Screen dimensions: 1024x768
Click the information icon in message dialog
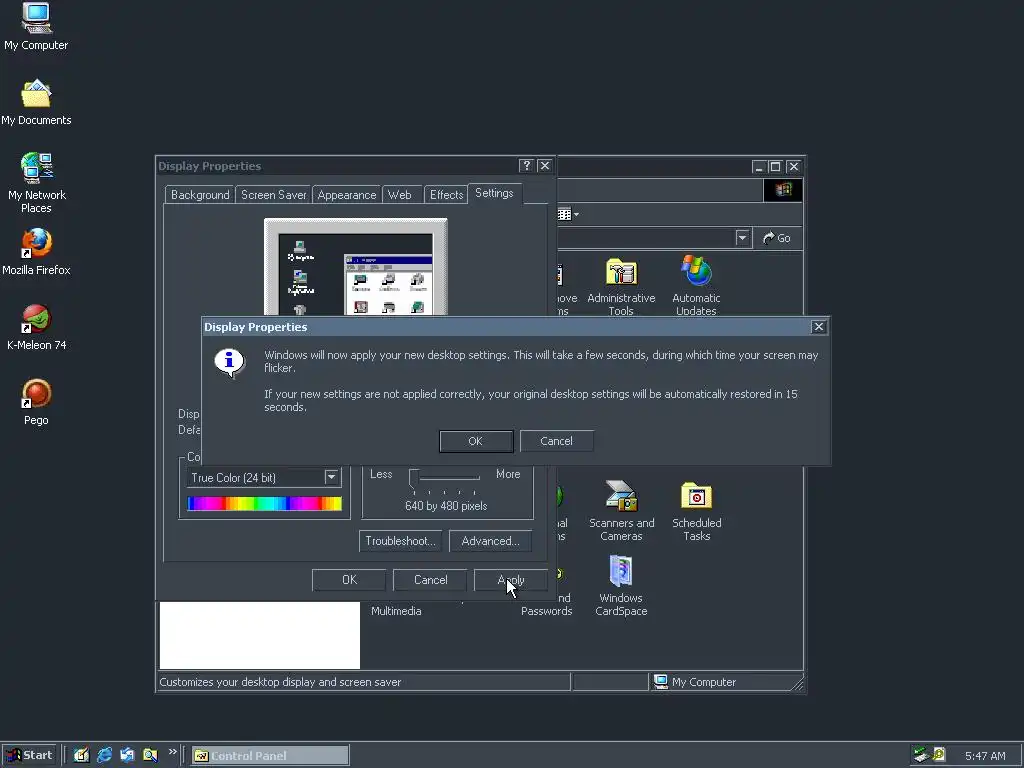(x=229, y=363)
